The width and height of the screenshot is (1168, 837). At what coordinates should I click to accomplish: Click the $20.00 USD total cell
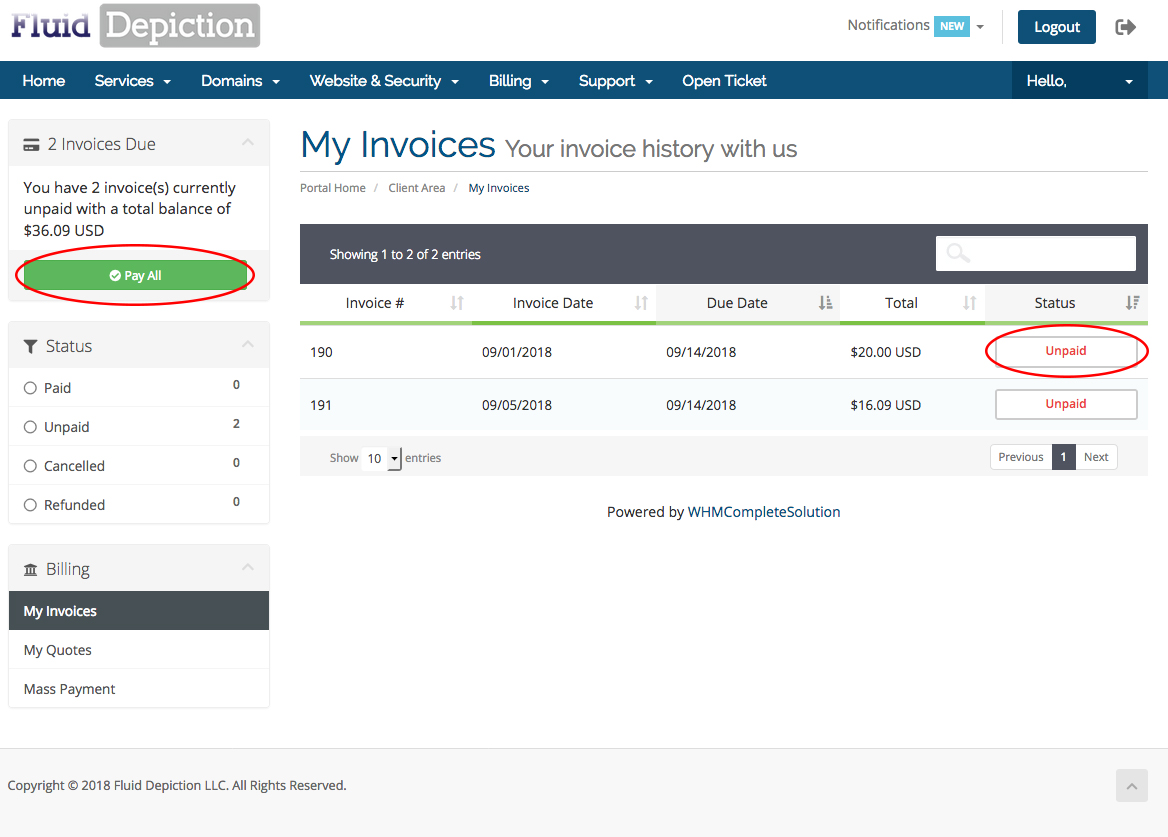point(886,351)
